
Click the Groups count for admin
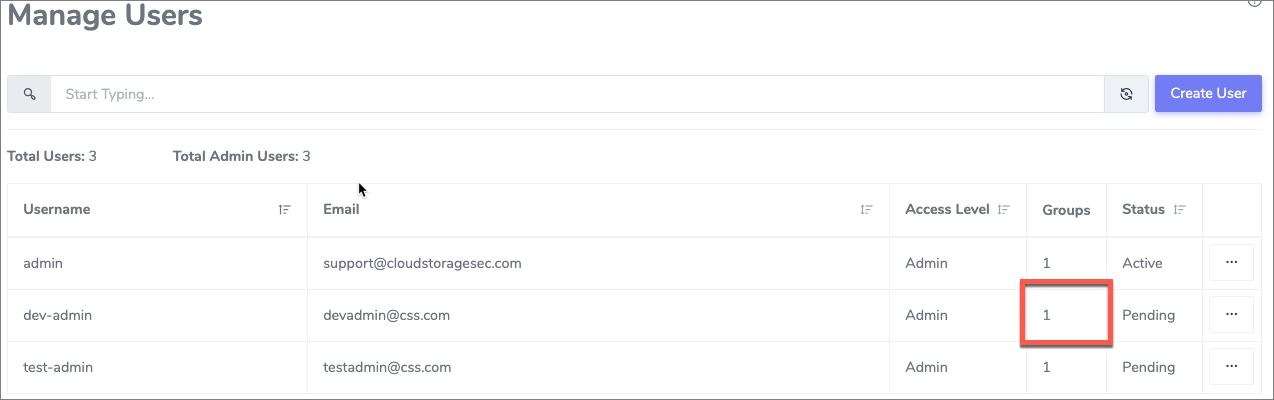(x=1047, y=263)
